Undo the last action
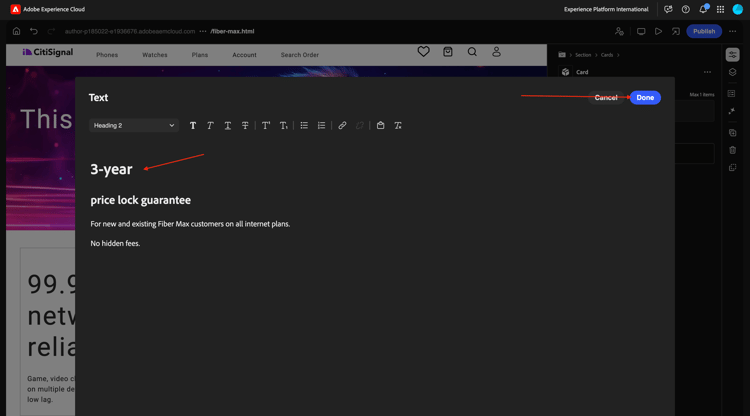The width and height of the screenshot is (750, 416). point(33,31)
